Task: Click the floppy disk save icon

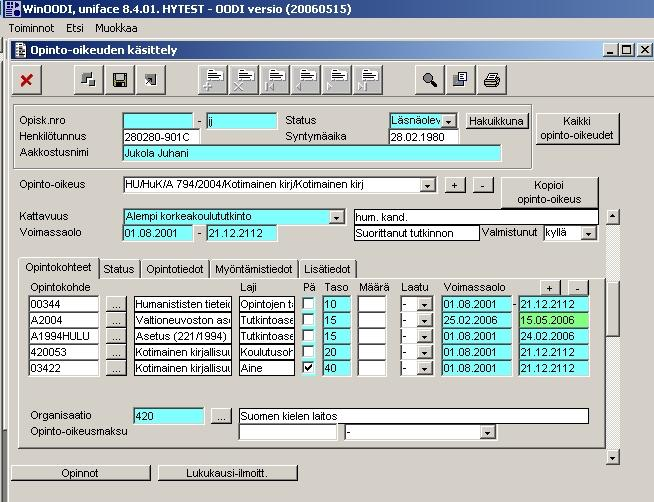Action: [x=120, y=80]
